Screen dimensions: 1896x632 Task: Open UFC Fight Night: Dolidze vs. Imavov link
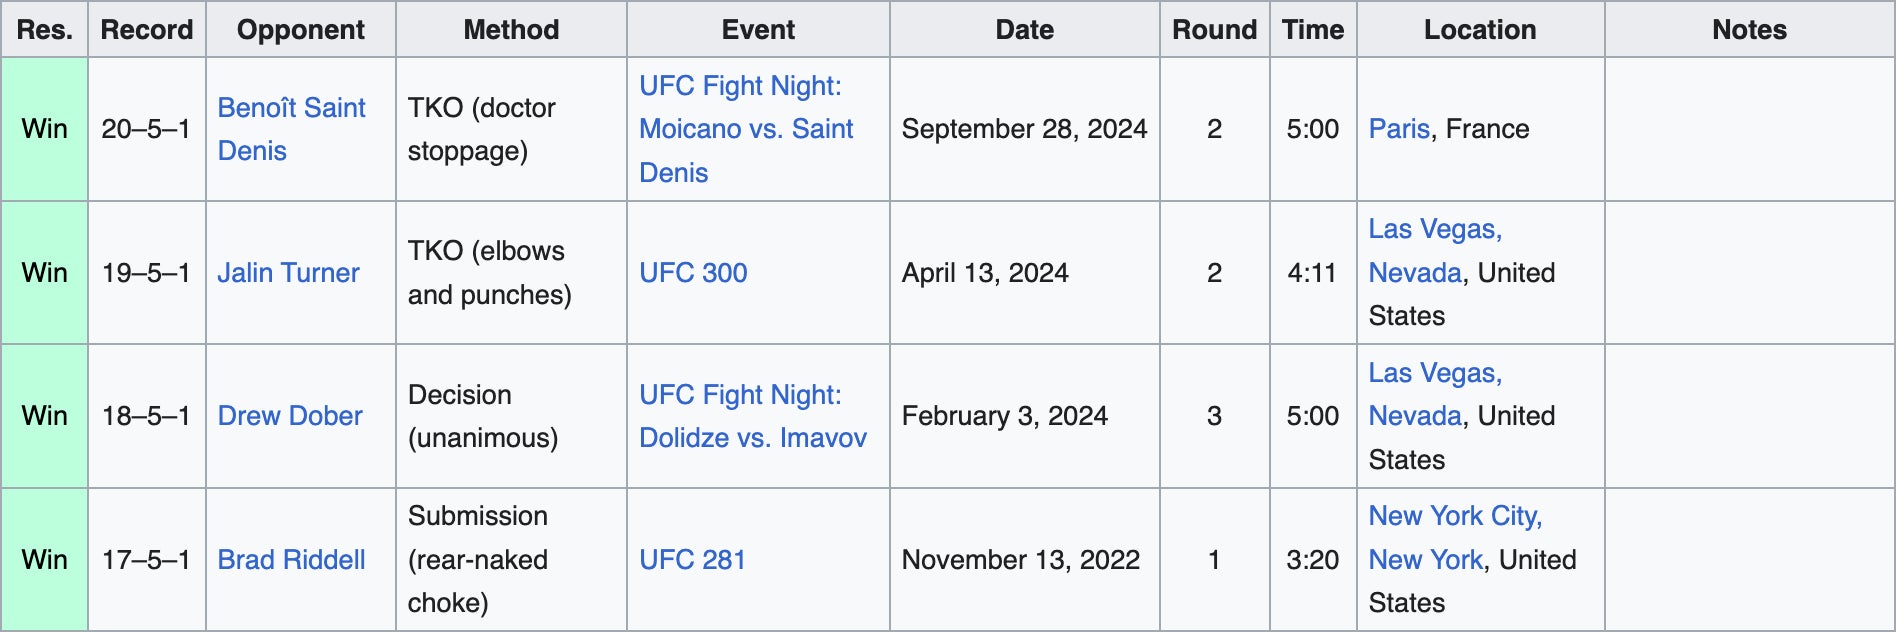click(752, 417)
